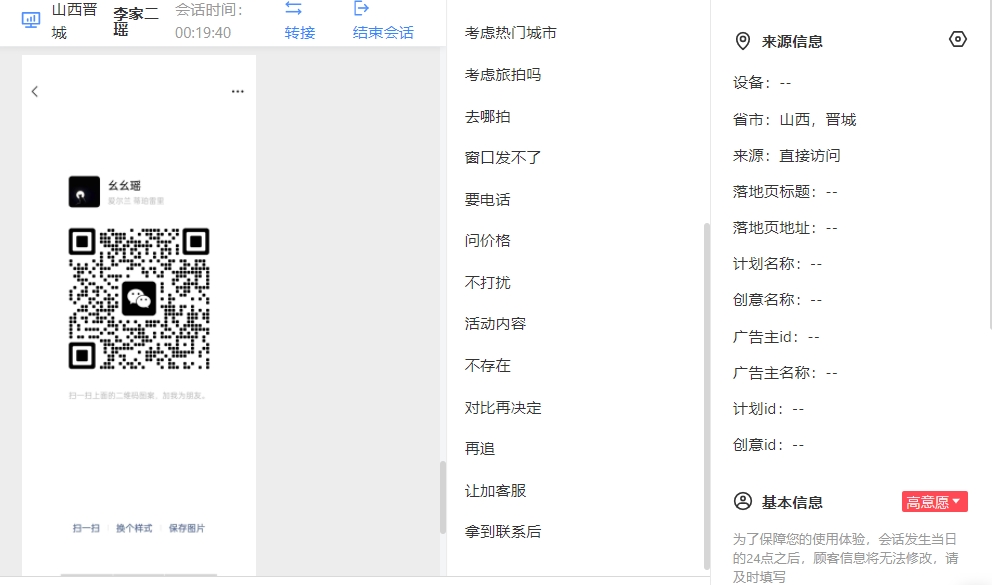Click the 幺幺瑶 name on QR card

click(x=124, y=185)
